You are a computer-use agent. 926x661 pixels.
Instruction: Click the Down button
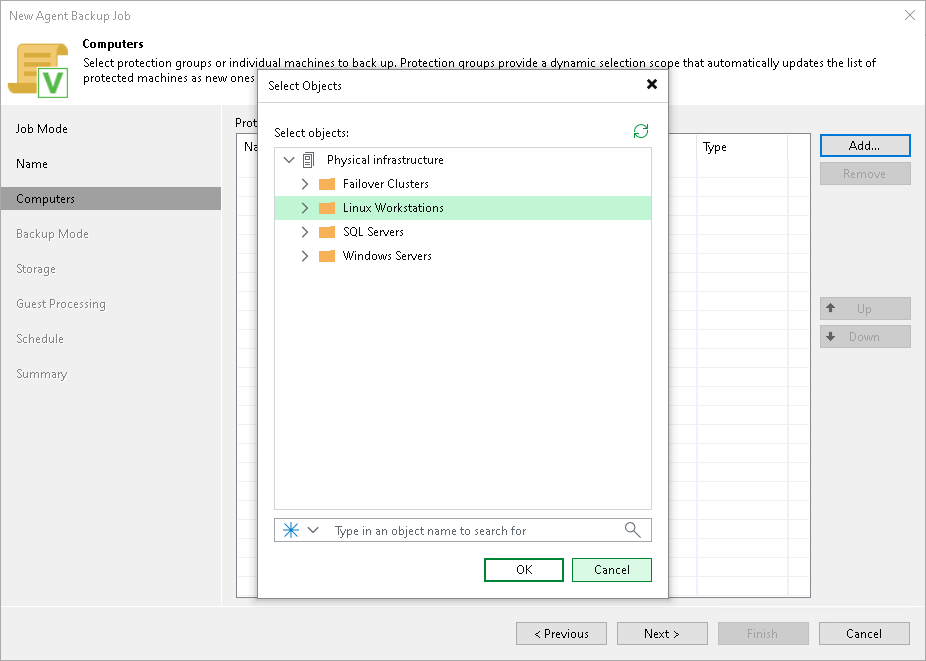[x=865, y=337]
